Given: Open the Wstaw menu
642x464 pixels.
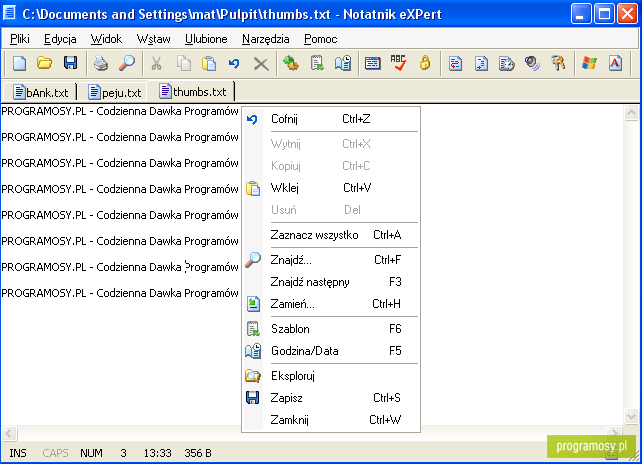Looking at the screenshot, I should (154, 39).
